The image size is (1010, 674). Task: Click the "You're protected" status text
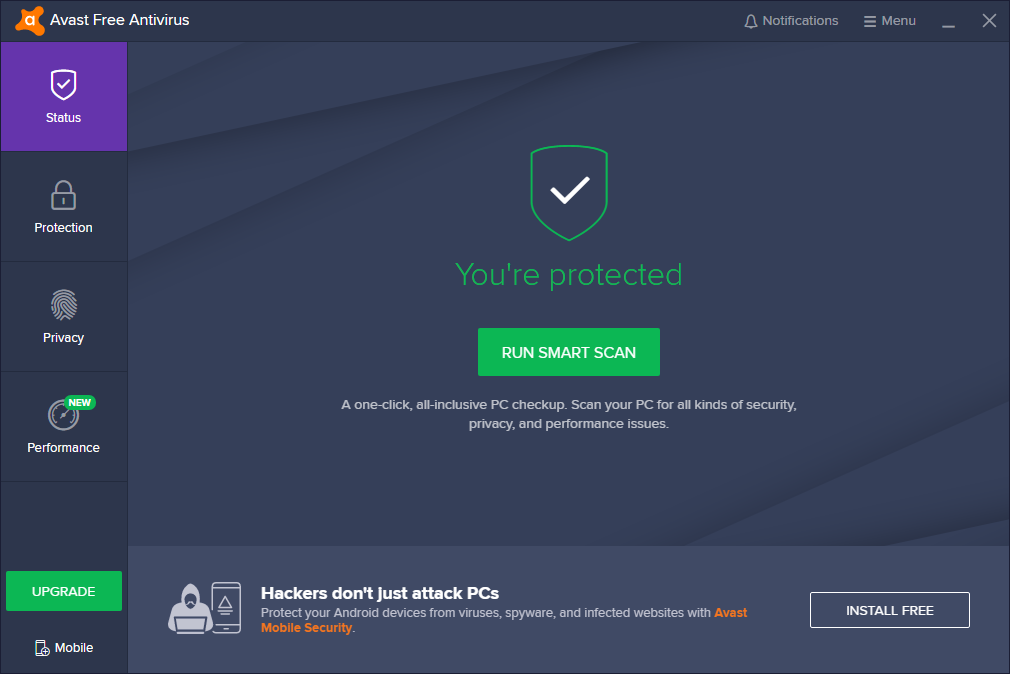pyautogui.click(x=569, y=275)
